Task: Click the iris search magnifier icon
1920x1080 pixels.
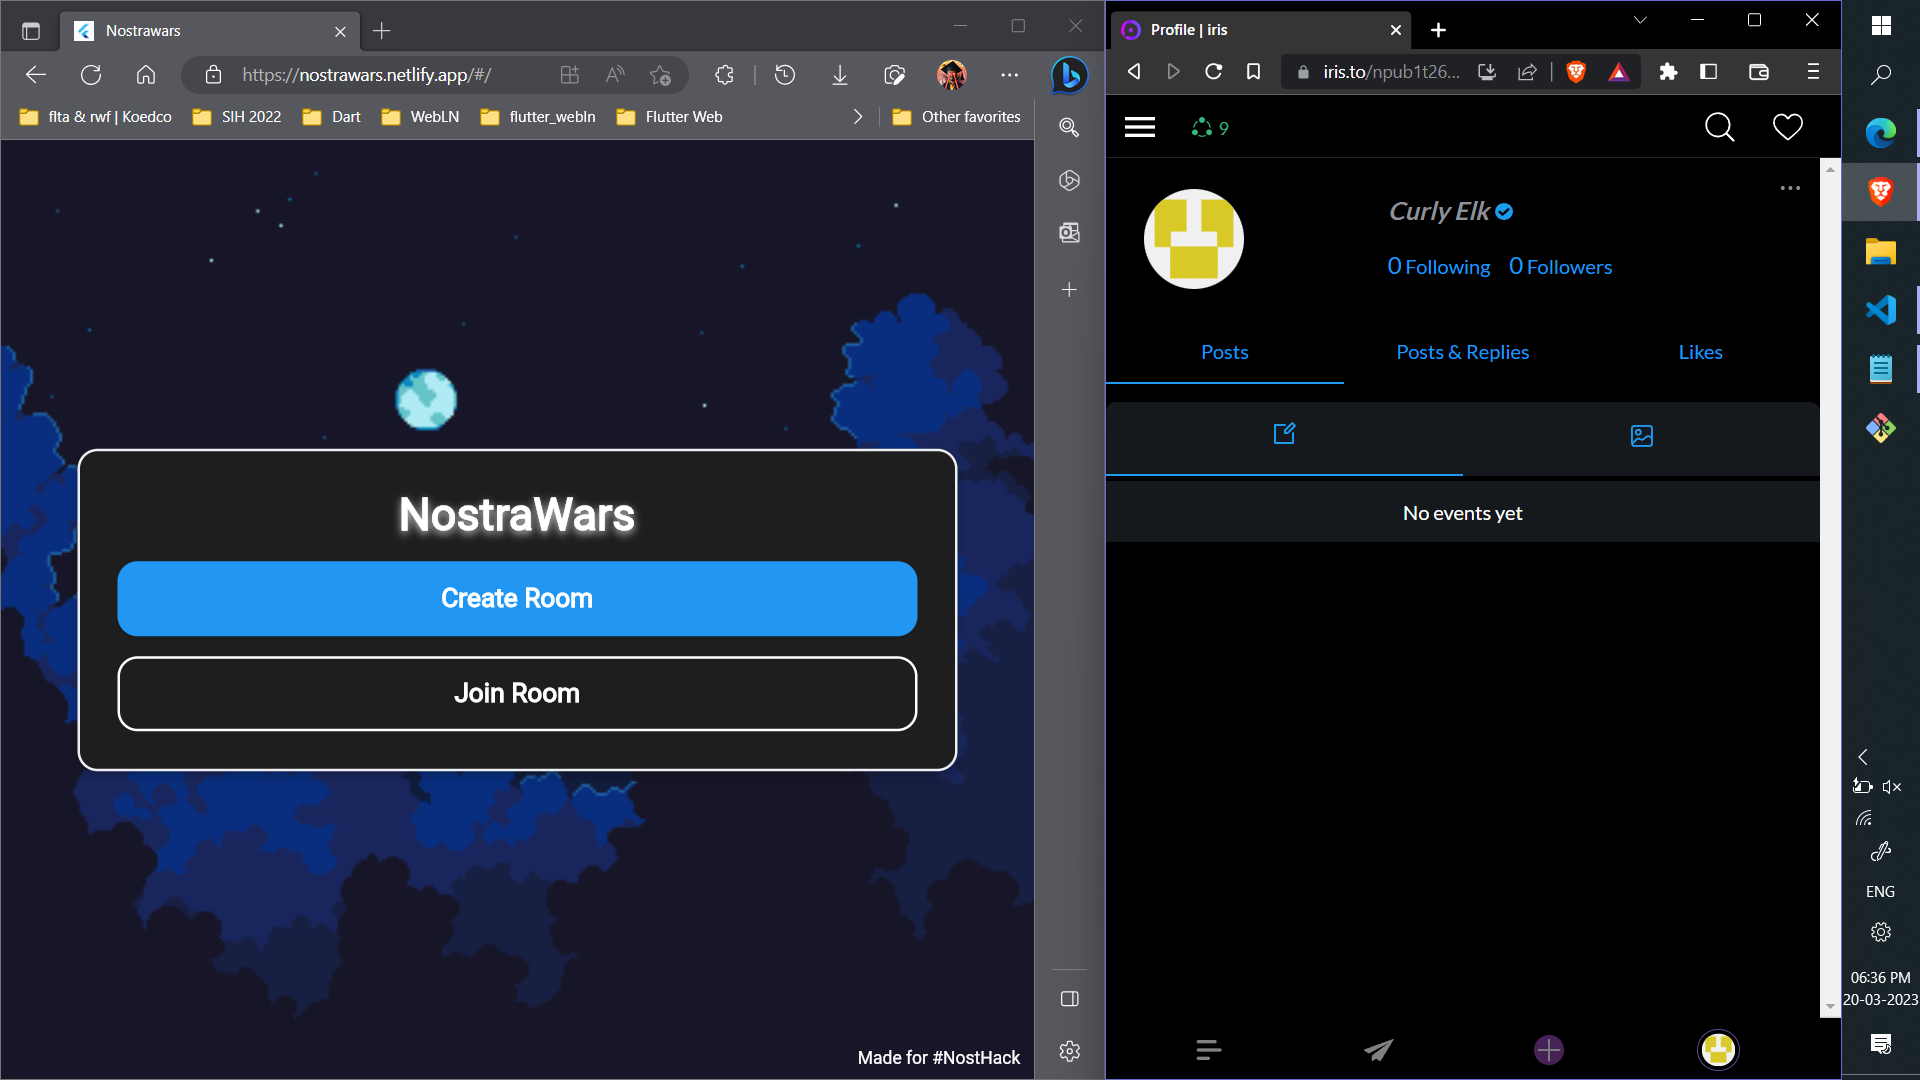Action: [x=1719, y=127]
